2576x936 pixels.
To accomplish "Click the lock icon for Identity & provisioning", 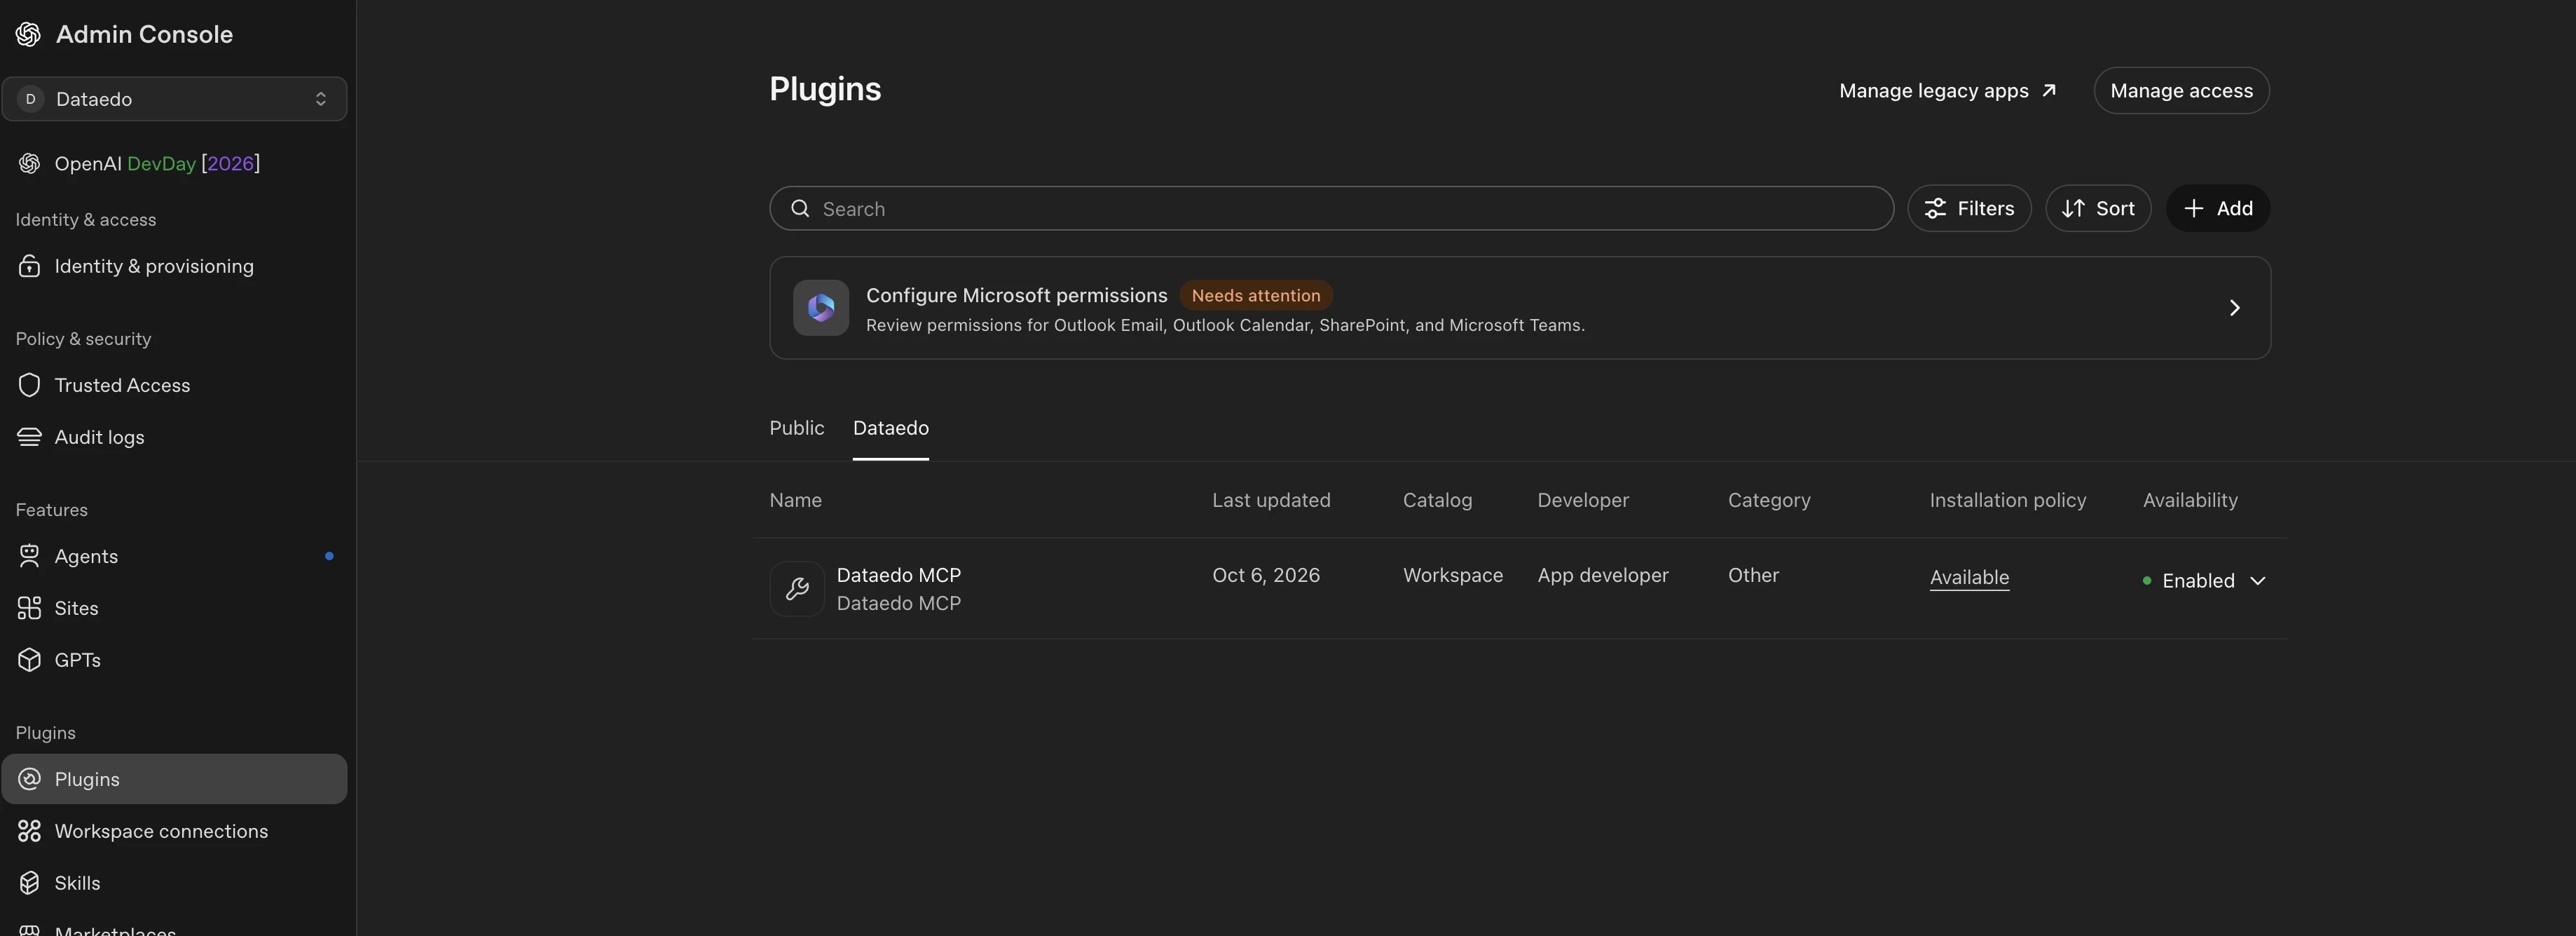I will (29, 266).
